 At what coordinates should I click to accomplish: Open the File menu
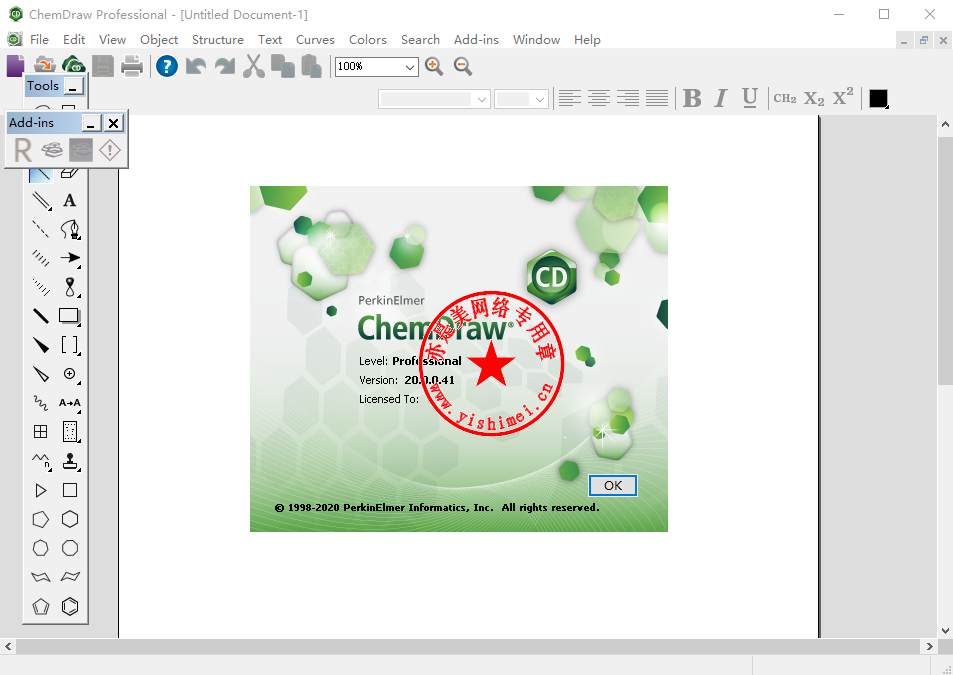(x=39, y=39)
